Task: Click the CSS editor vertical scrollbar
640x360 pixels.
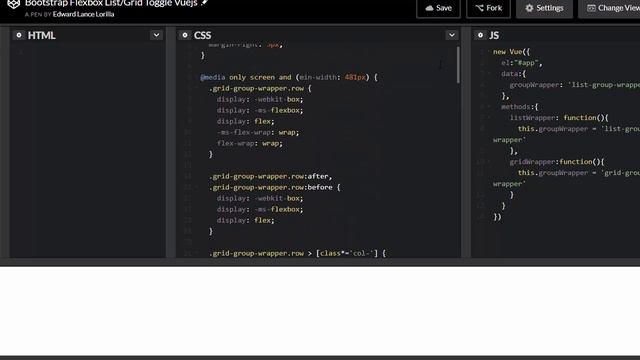Action: [x=458, y=64]
